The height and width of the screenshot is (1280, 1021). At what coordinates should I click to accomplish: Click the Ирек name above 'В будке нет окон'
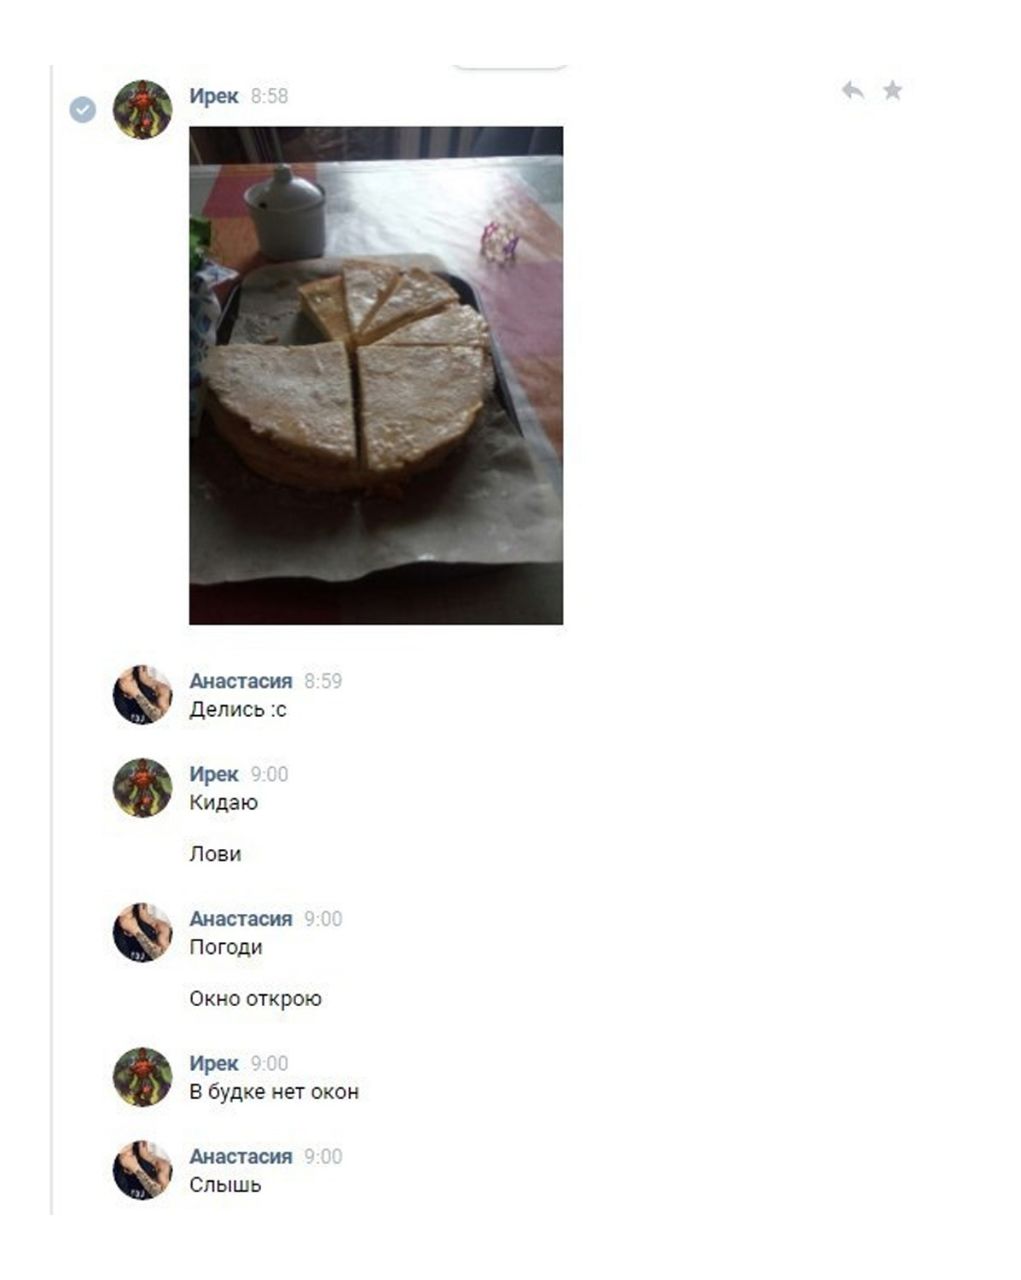(214, 1064)
